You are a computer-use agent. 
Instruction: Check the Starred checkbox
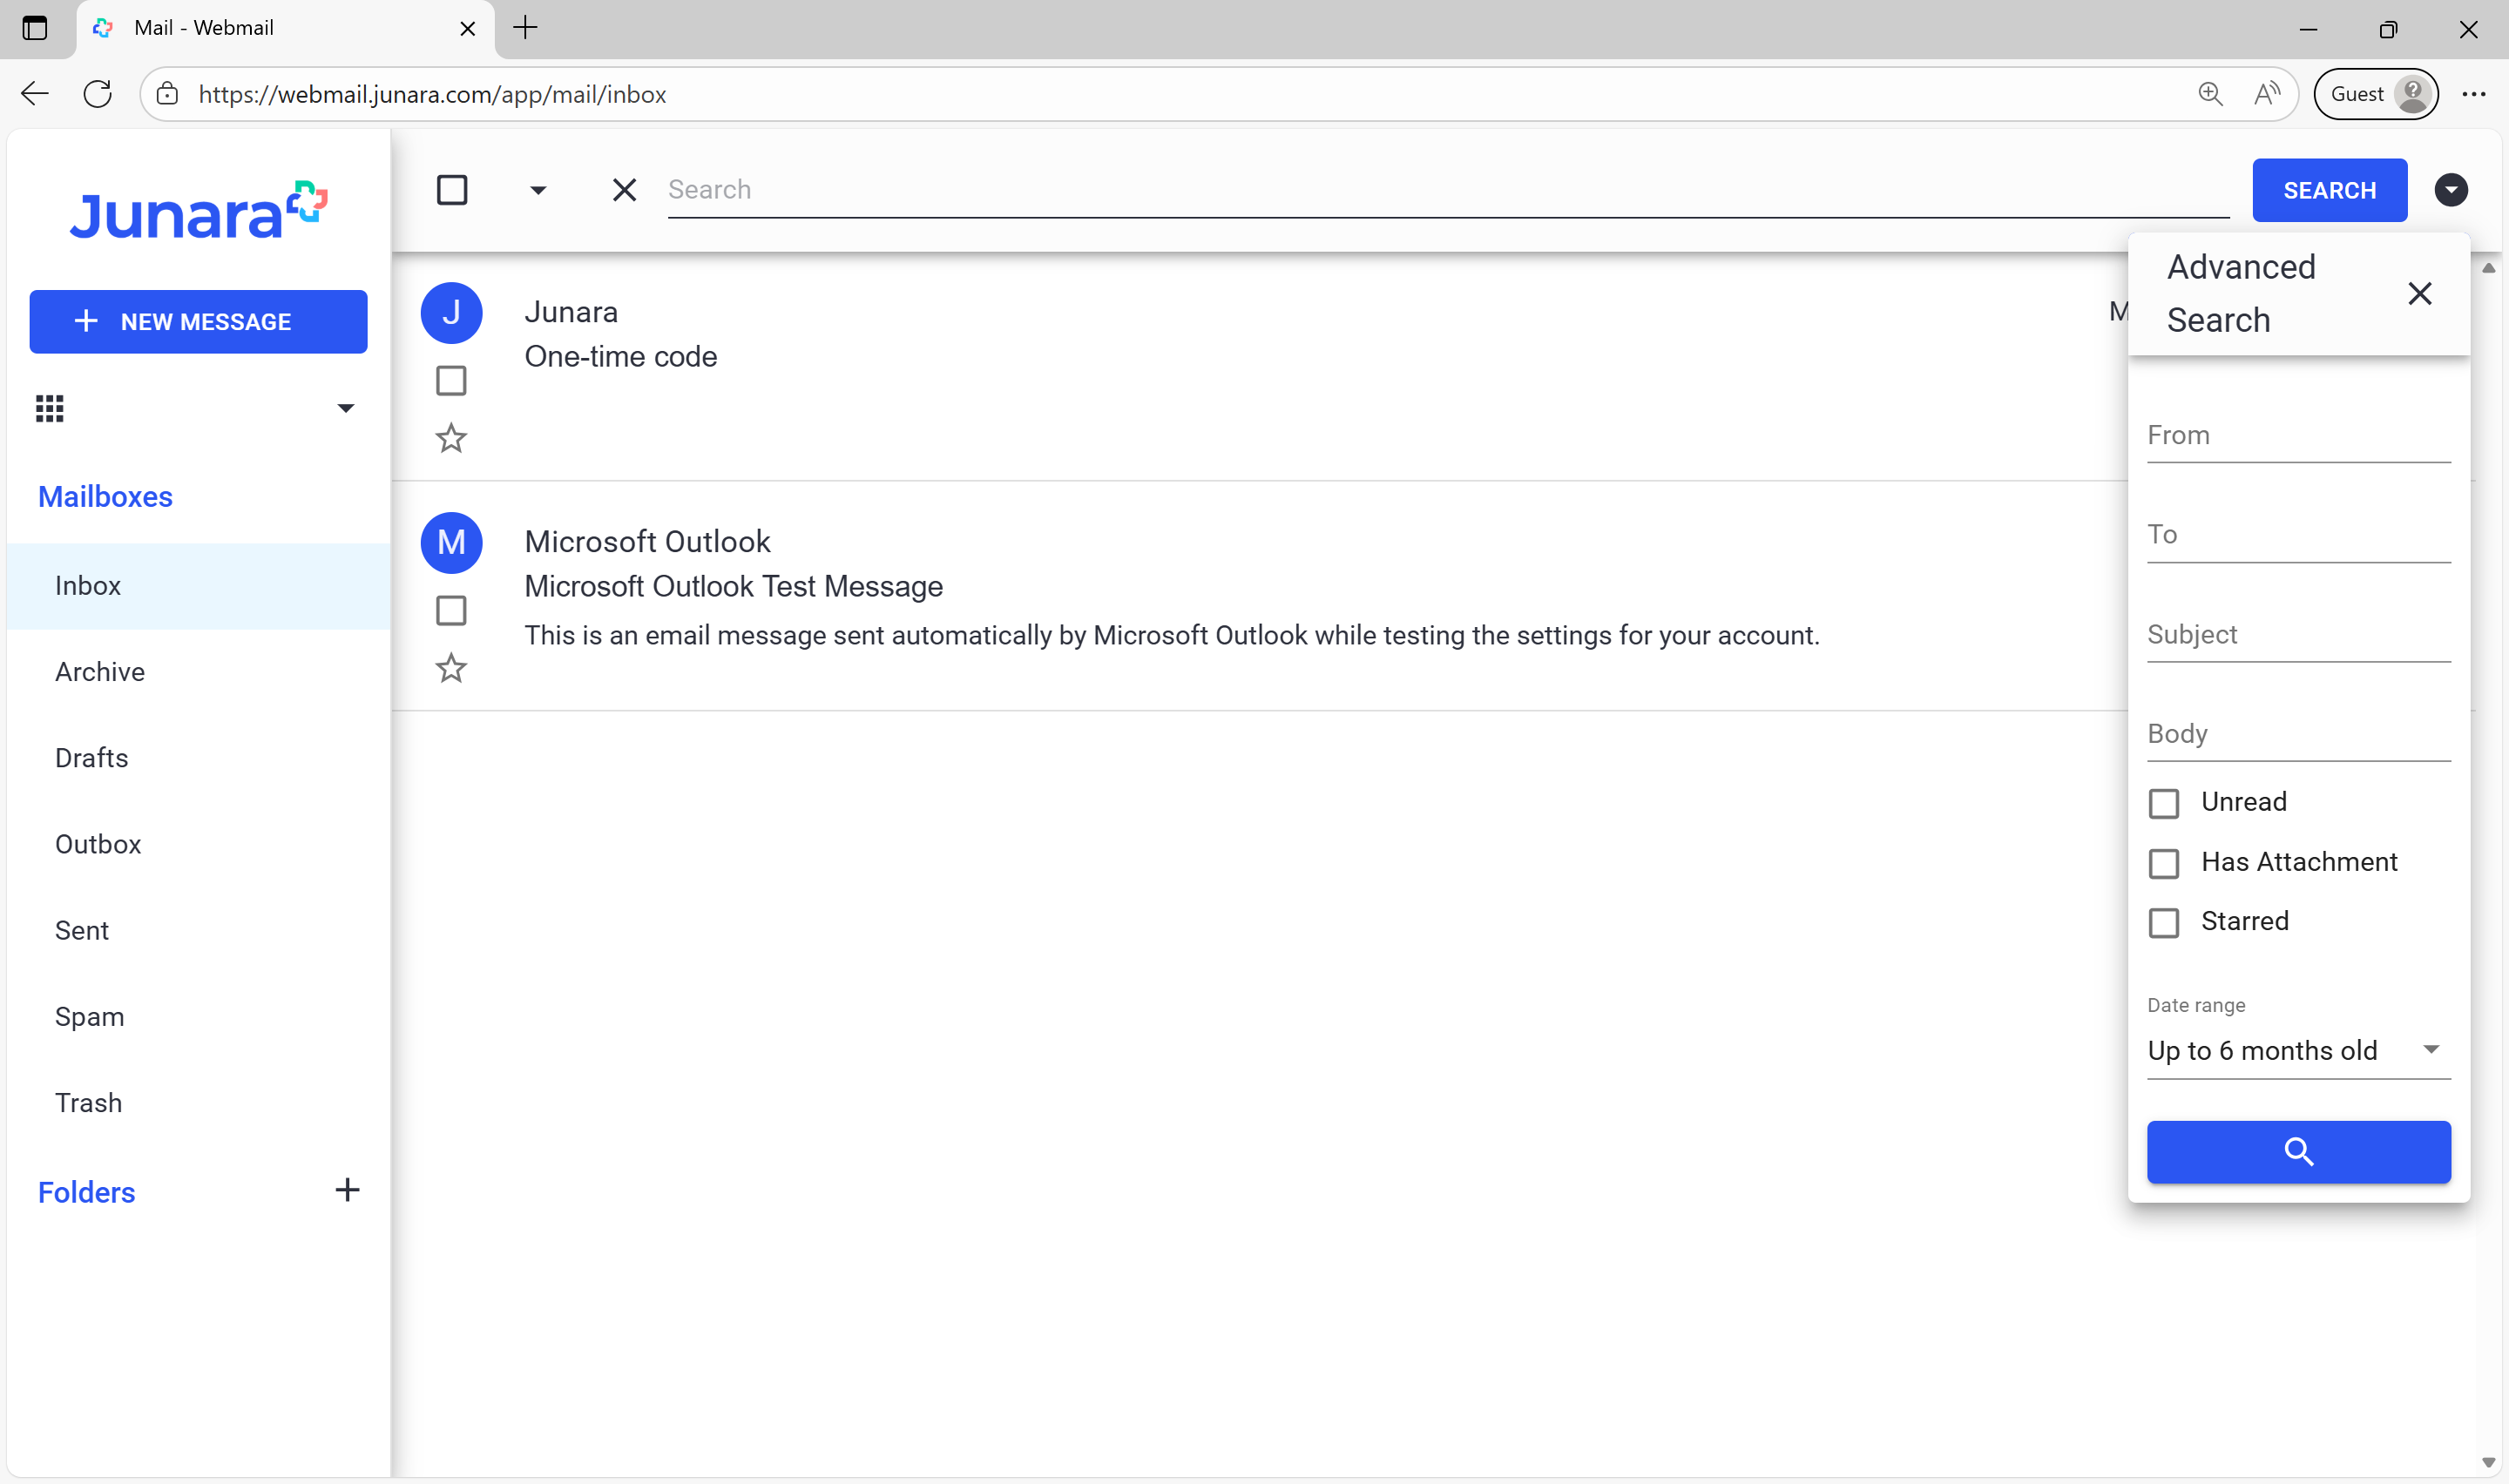[x=2164, y=922]
